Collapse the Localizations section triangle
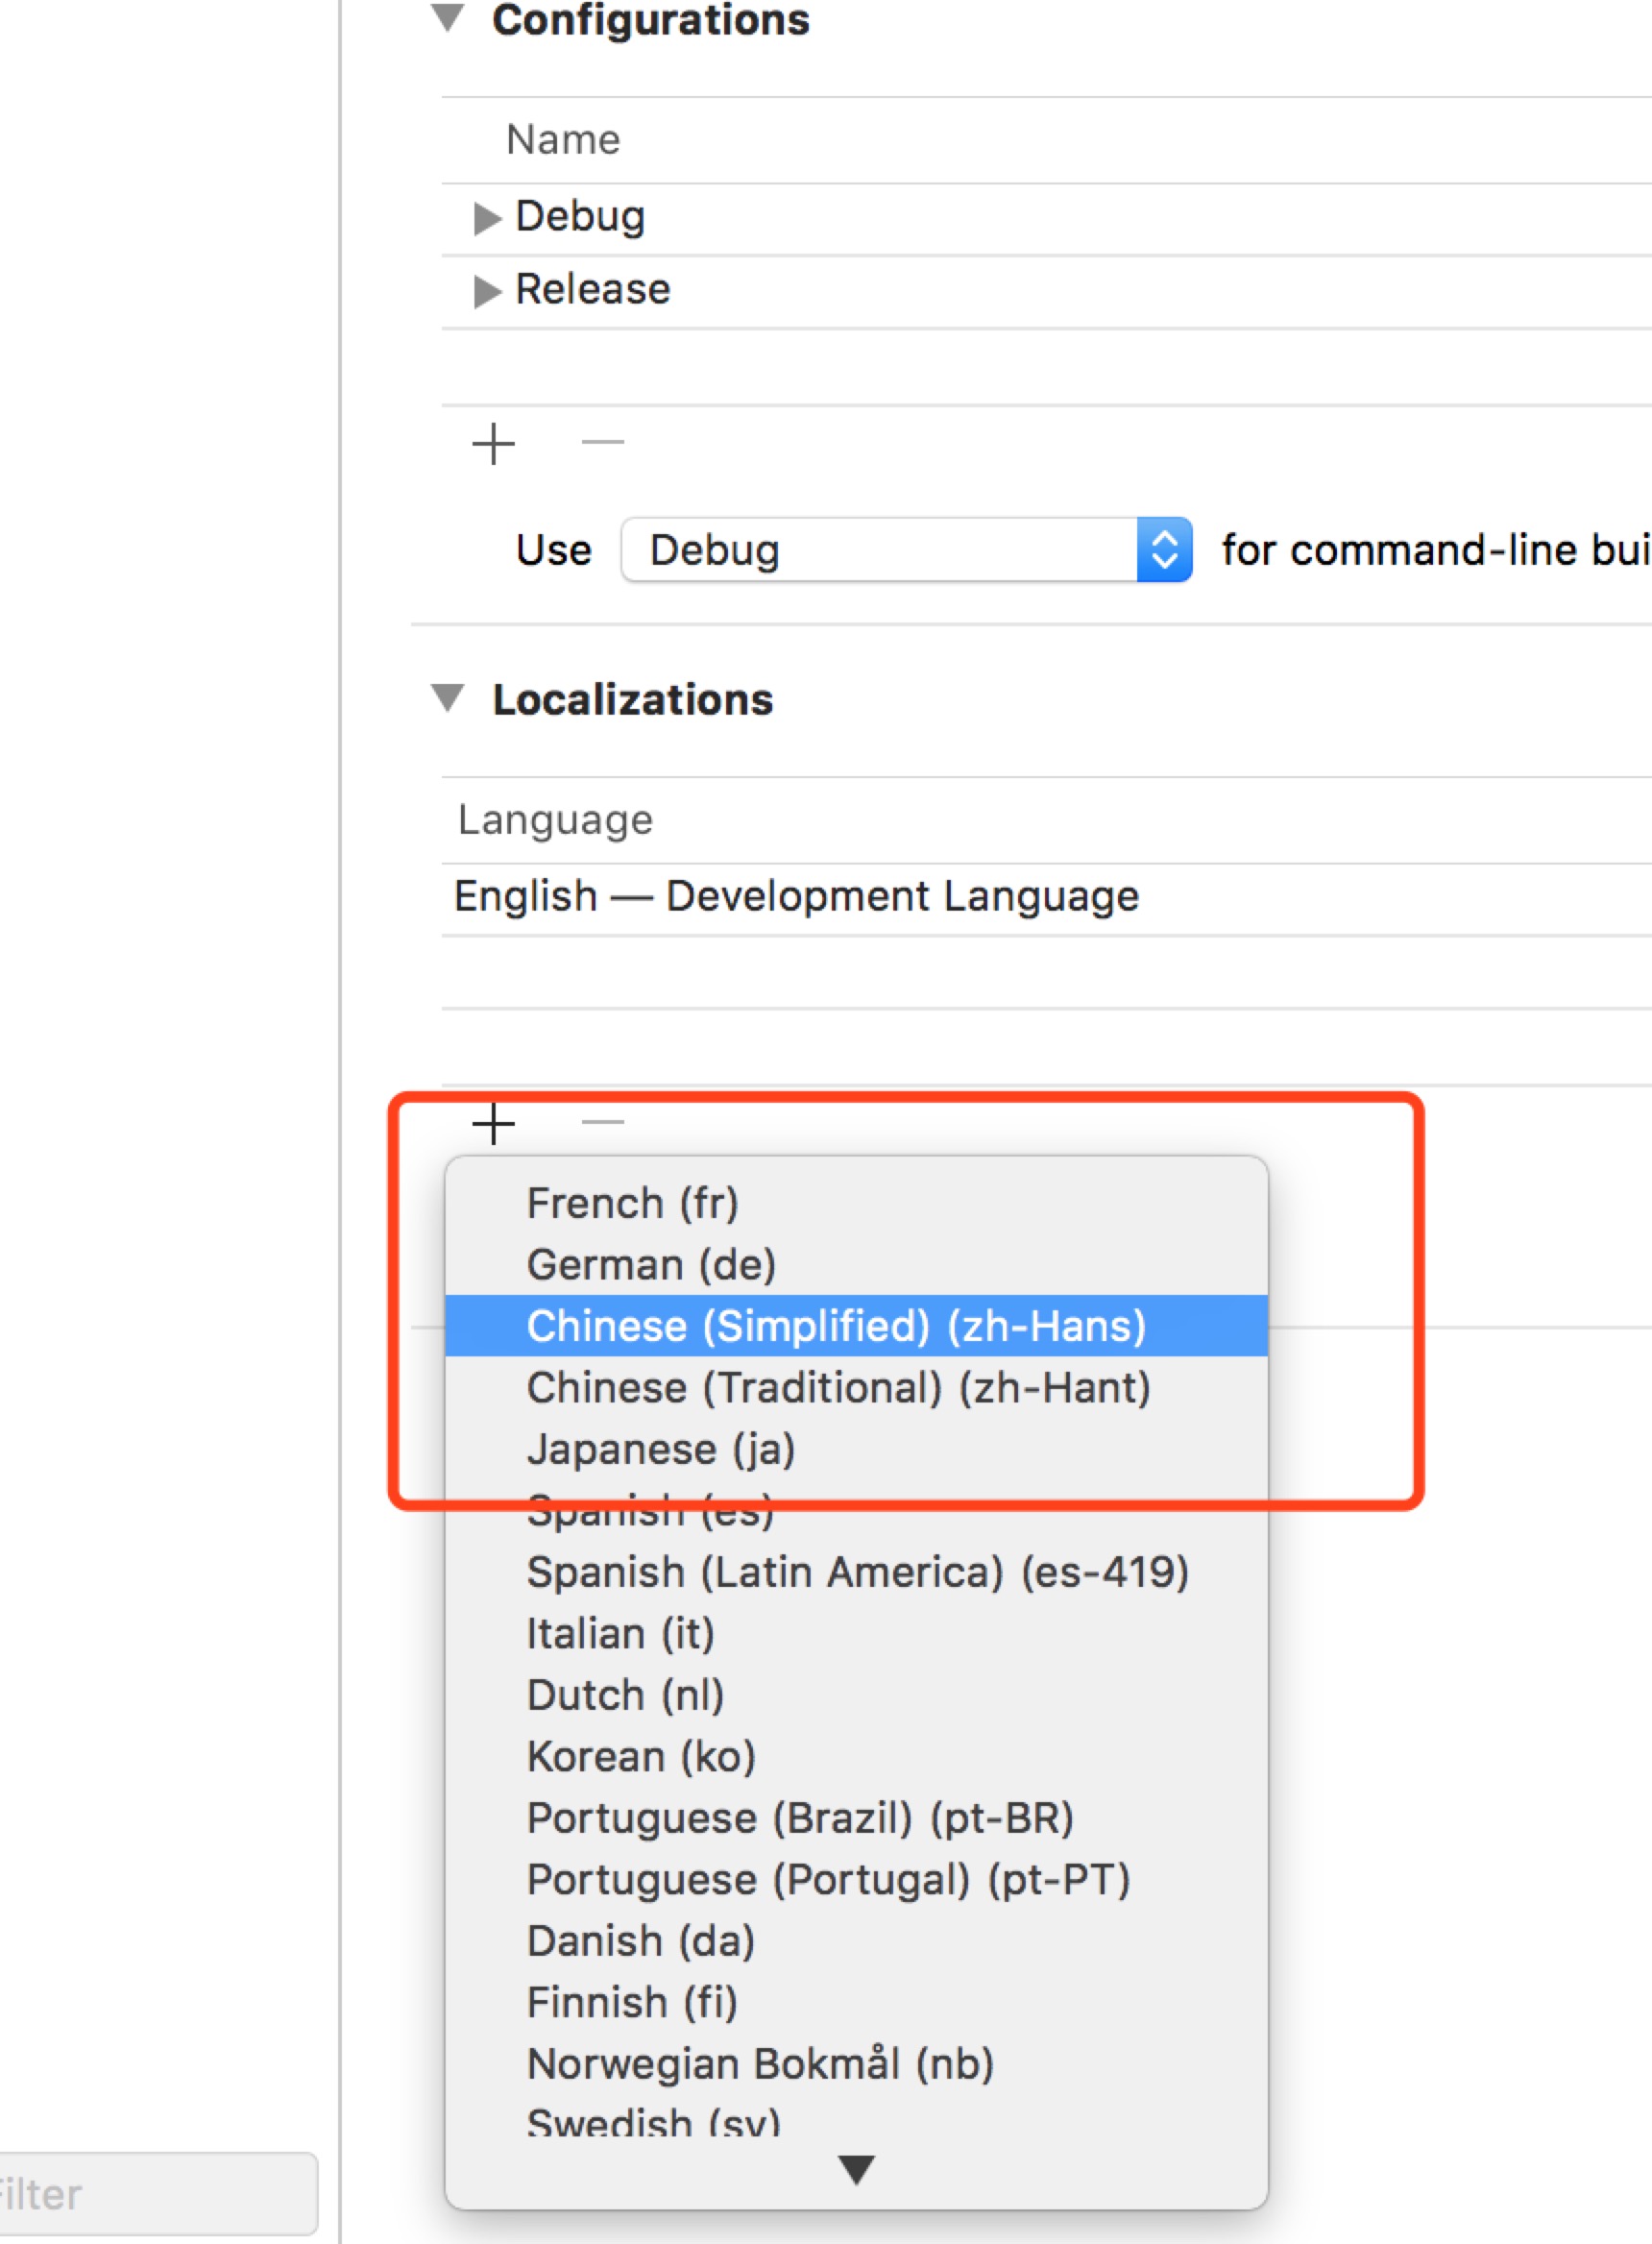This screenshot has height=2244, width=1652. point(448,698)
